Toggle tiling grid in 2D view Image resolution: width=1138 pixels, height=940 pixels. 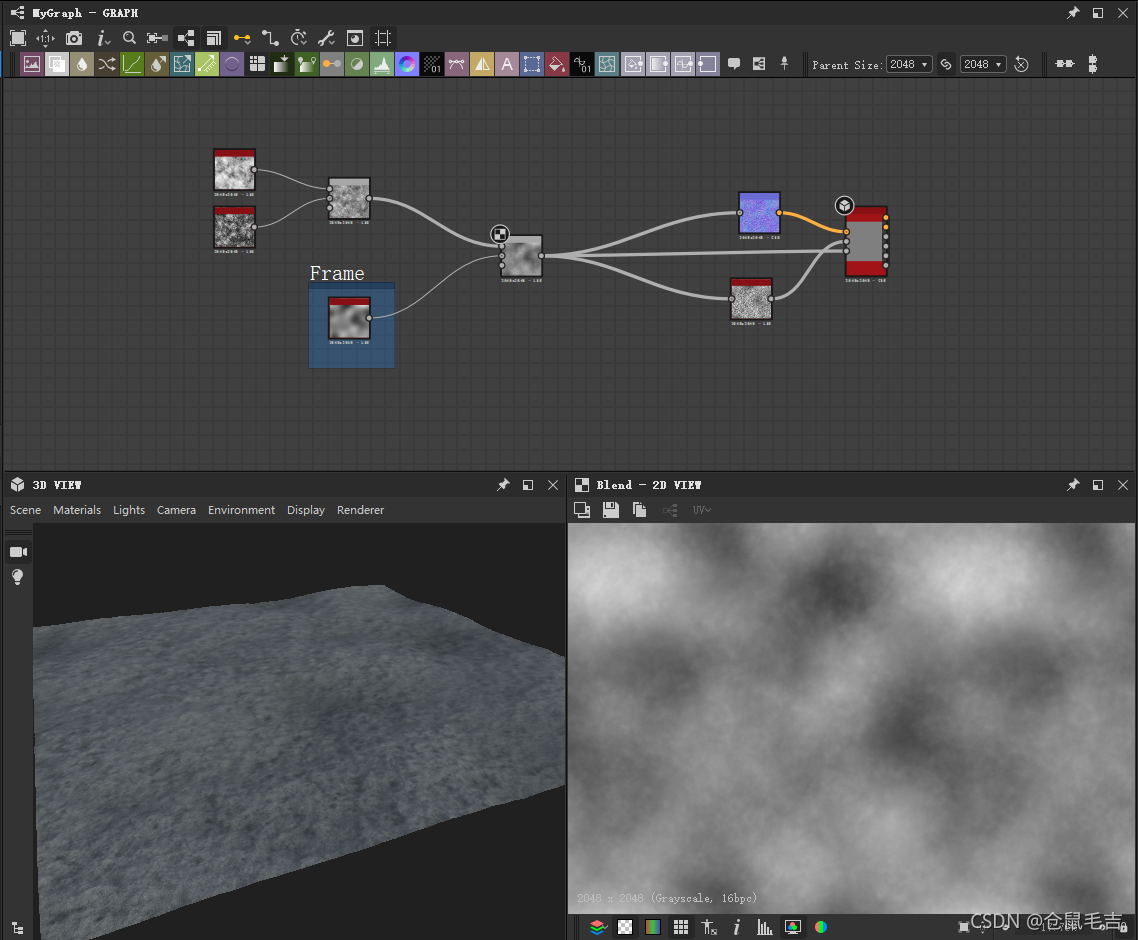point(681,927)
